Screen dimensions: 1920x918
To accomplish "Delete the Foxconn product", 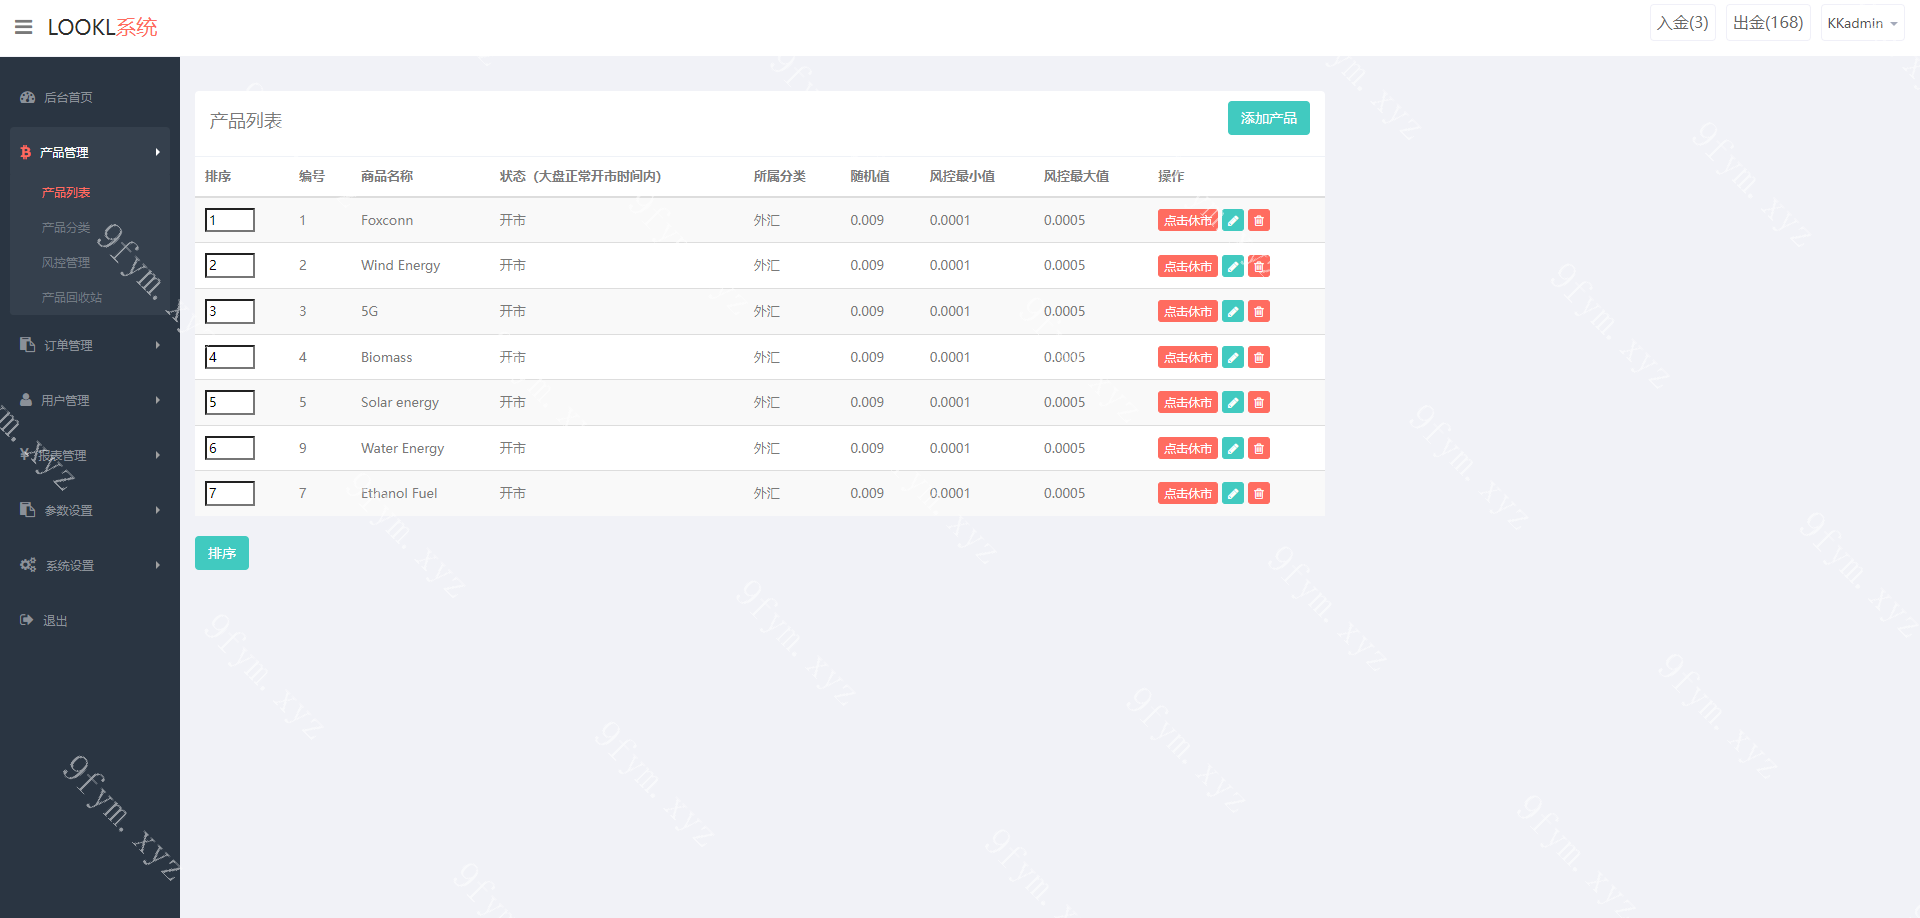I will 1259,220.
